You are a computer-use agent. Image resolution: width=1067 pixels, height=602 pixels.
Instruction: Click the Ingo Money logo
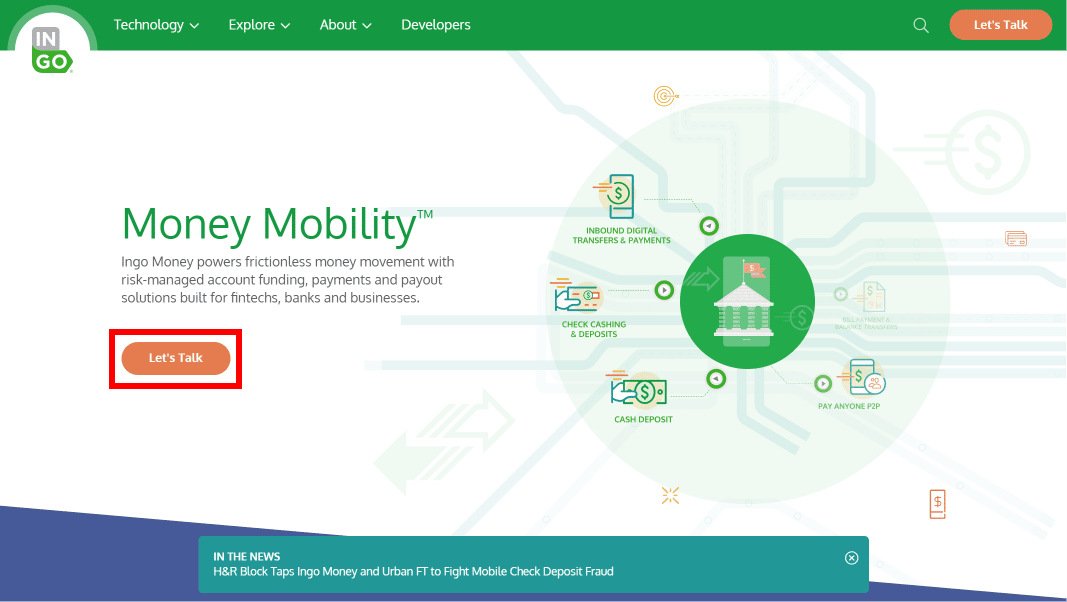[x=50, y=50]
